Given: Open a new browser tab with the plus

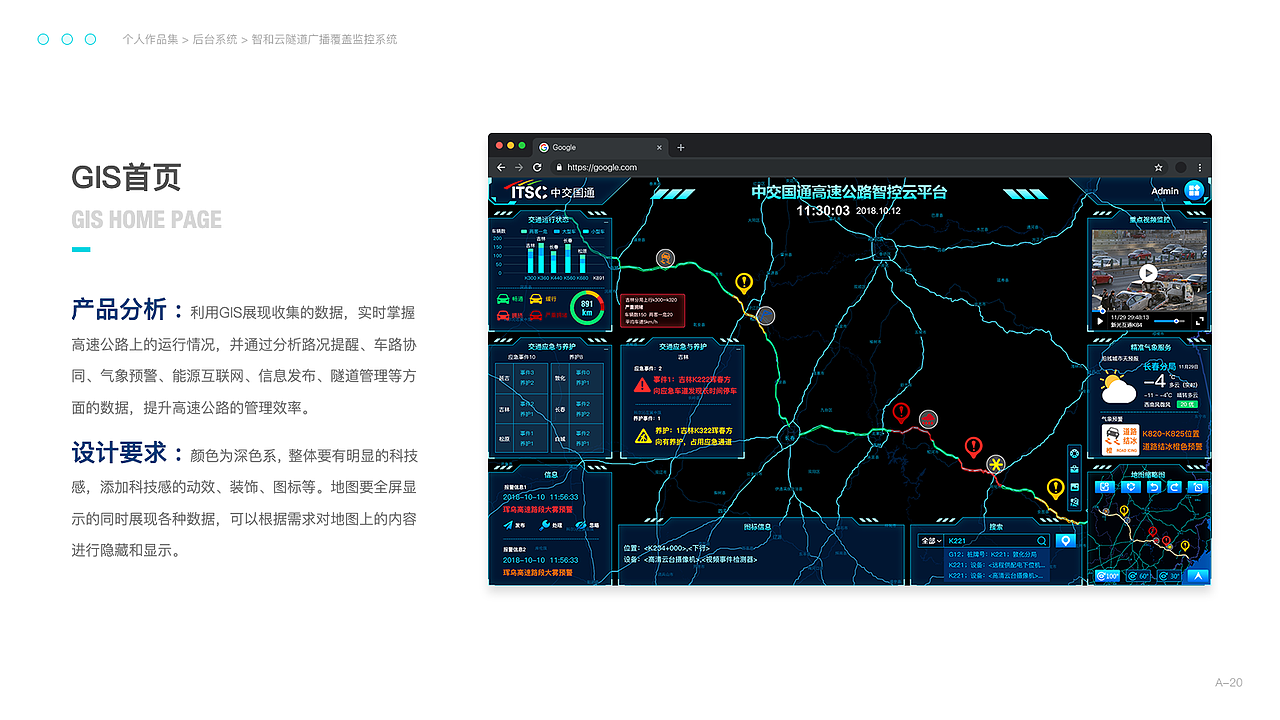Looking at the screenshot, I should (681, 147).
